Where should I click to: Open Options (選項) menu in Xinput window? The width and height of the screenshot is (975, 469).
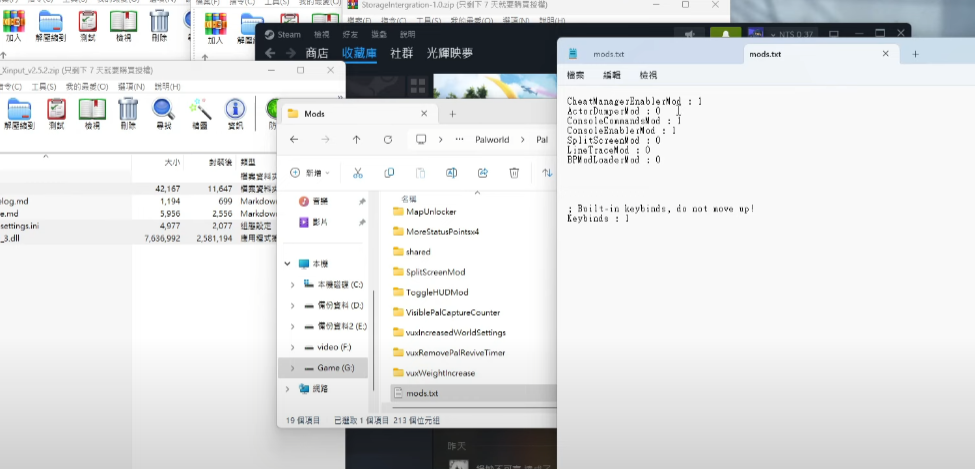[x=131, y=86]
